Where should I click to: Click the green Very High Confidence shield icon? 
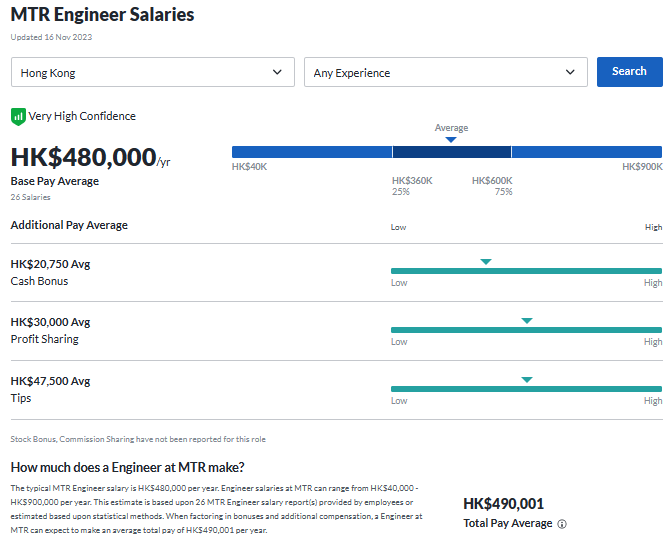click(18, 117)
